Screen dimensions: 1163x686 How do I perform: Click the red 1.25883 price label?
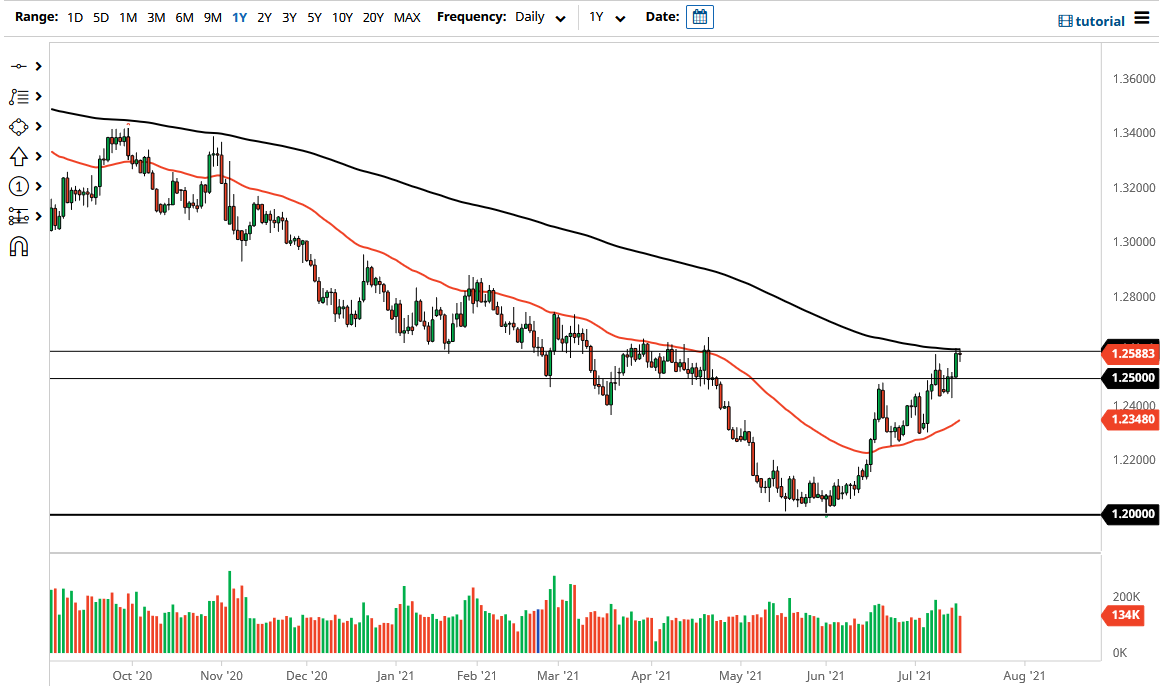(1131, 353)
